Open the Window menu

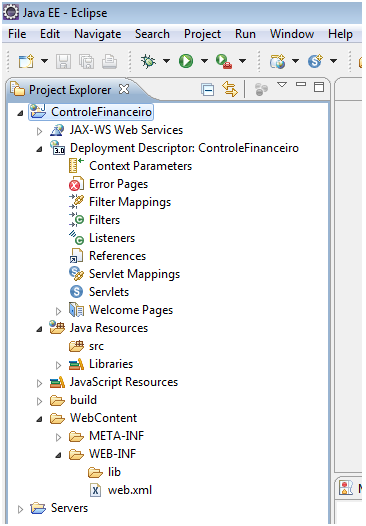pyautogui.click(x=292, y=34)
